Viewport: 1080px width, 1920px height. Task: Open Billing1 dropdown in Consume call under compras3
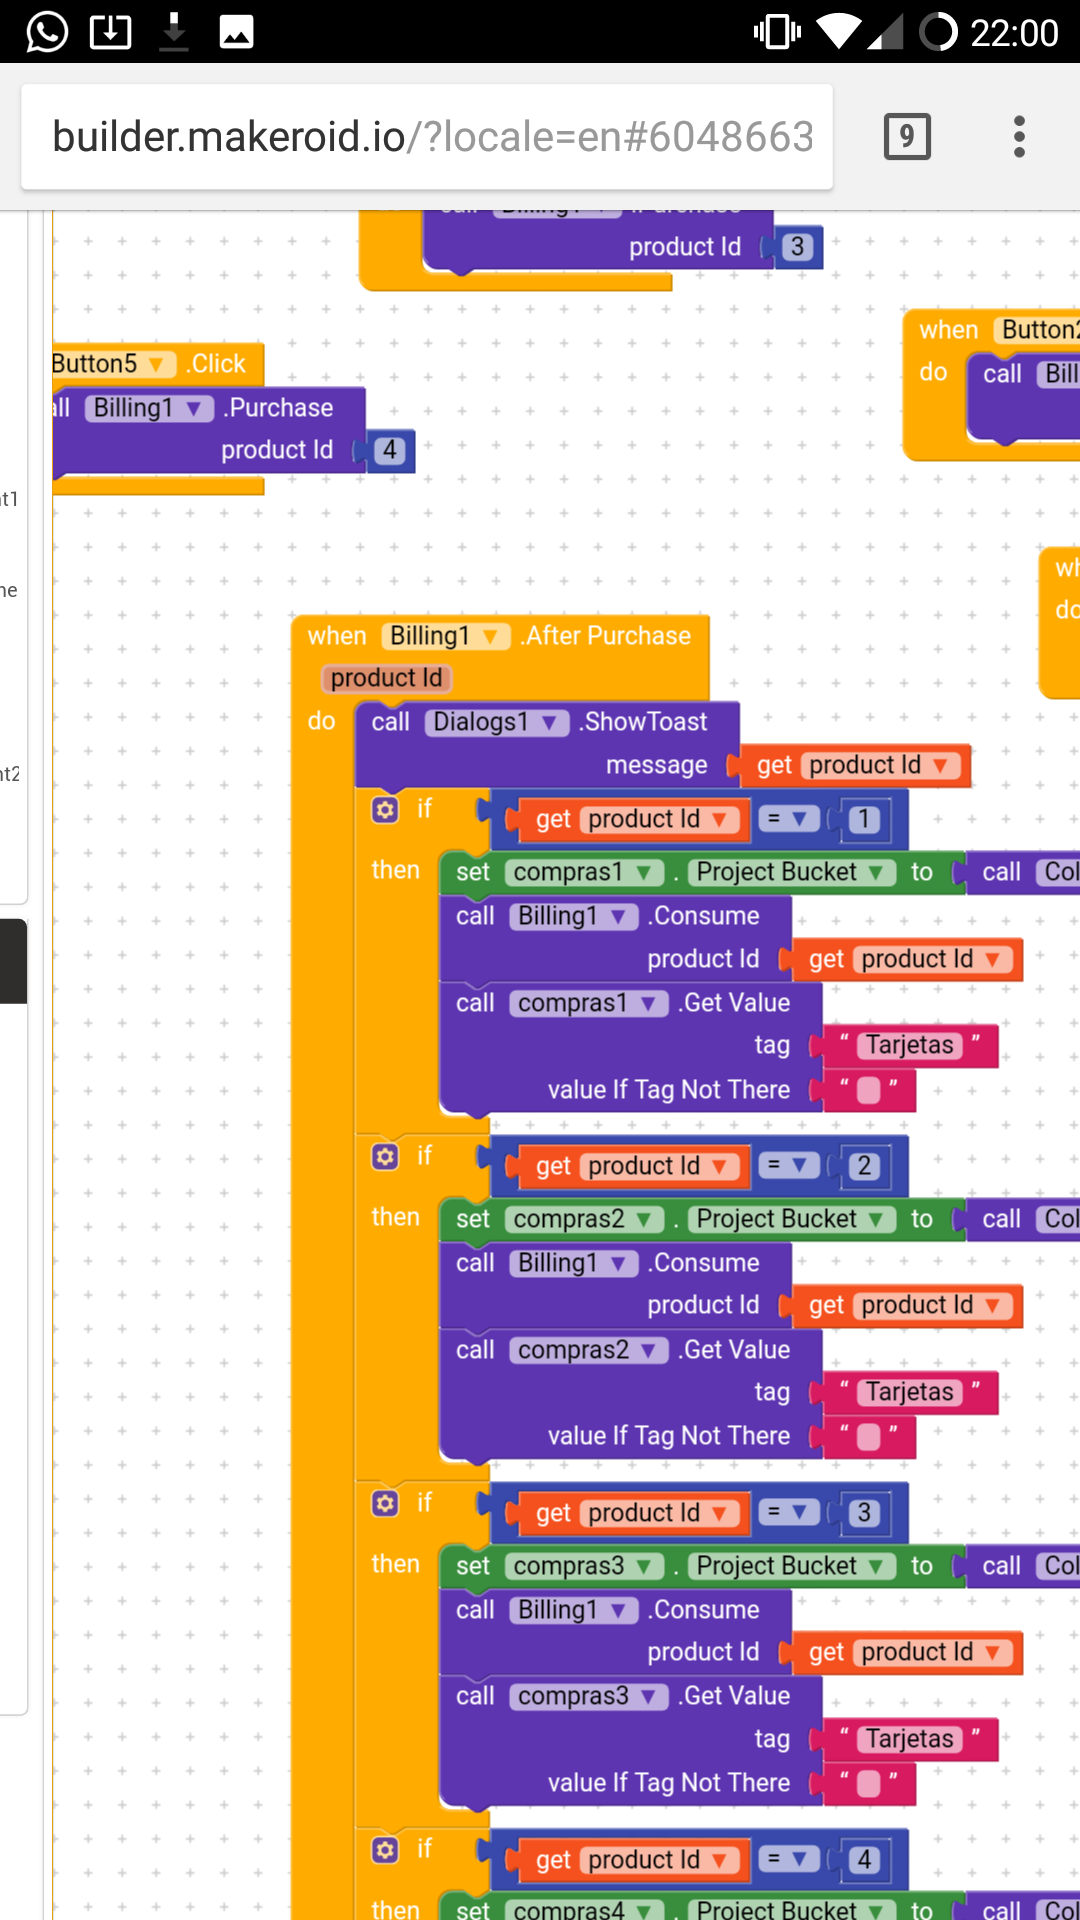(x=574, y=1610)
